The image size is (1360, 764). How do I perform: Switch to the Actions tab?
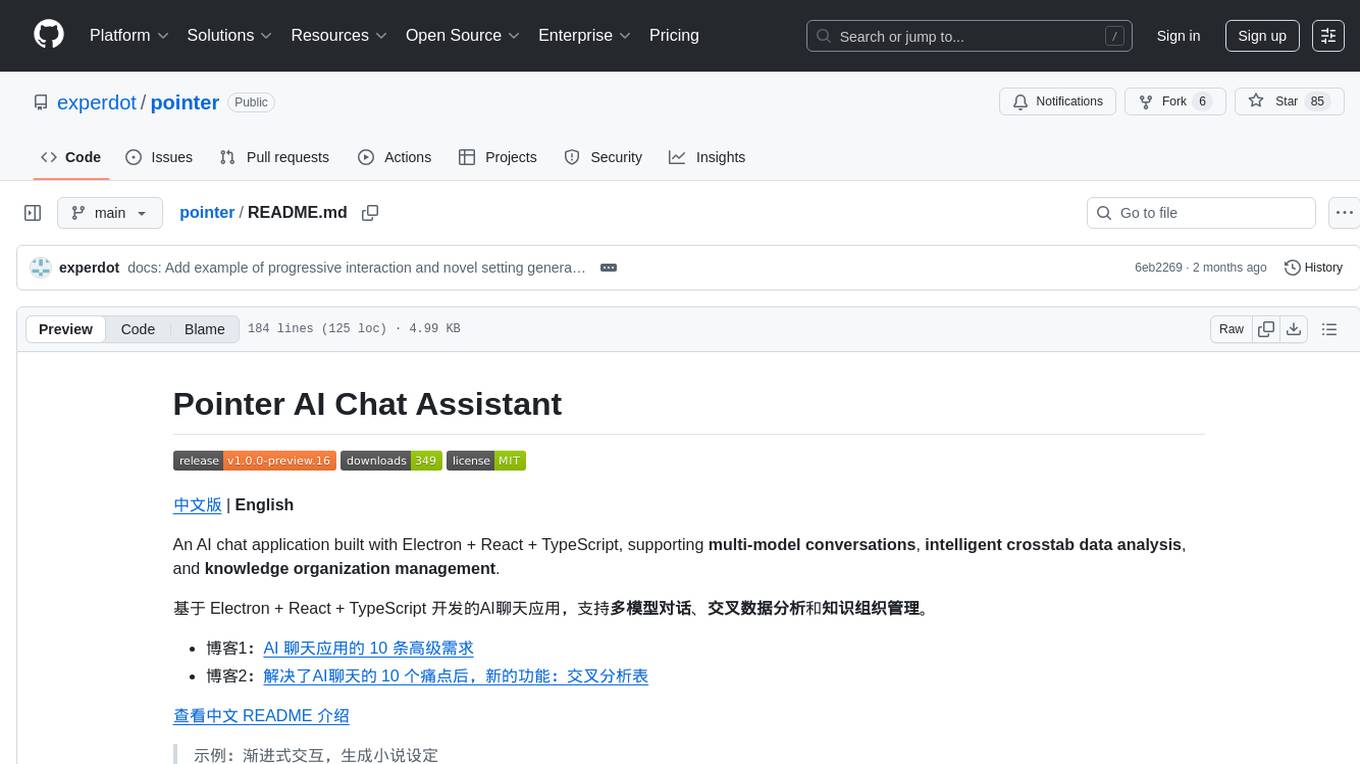point(395,157)
